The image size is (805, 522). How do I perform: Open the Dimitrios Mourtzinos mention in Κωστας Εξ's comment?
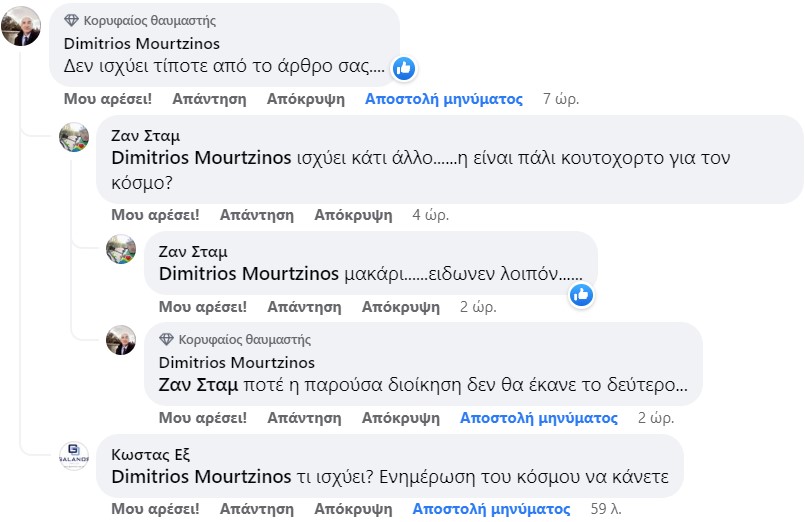[201, 477]
